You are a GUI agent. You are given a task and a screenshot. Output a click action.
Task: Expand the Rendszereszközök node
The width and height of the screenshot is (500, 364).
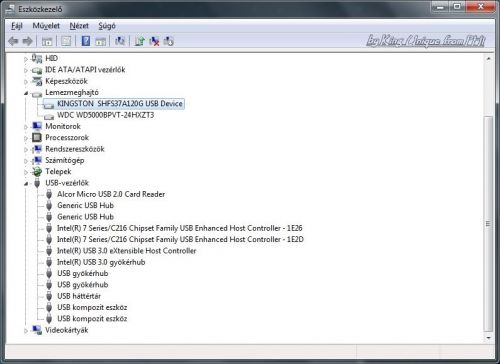26,150
